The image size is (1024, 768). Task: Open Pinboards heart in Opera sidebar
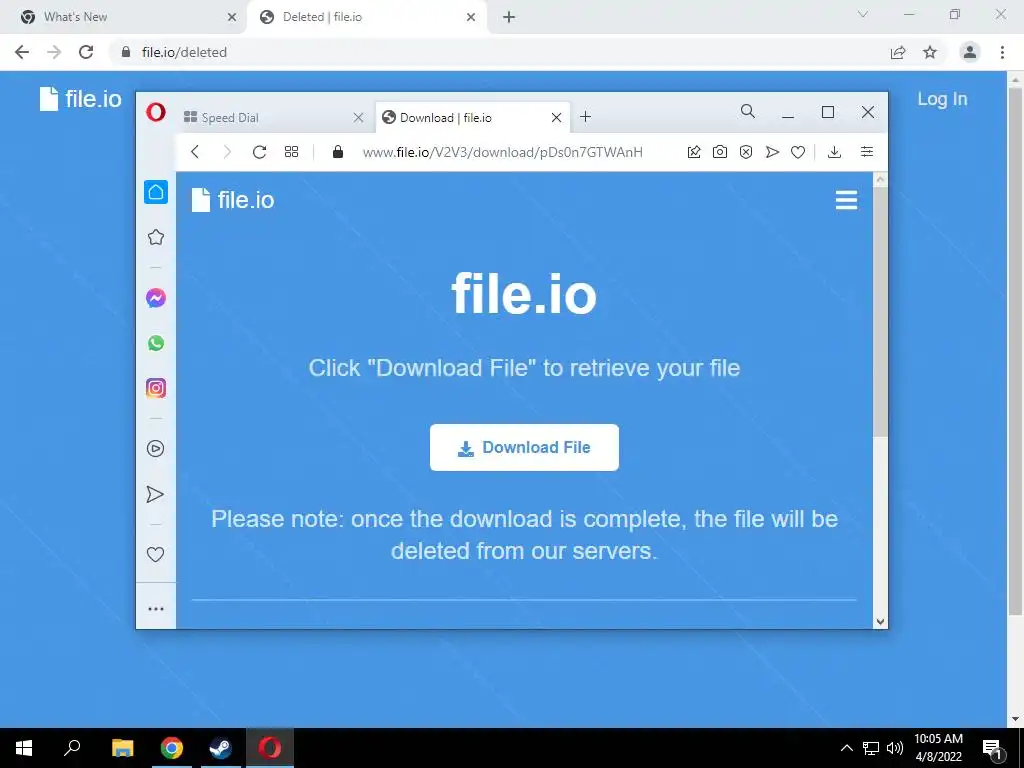(x=155, y=554)
